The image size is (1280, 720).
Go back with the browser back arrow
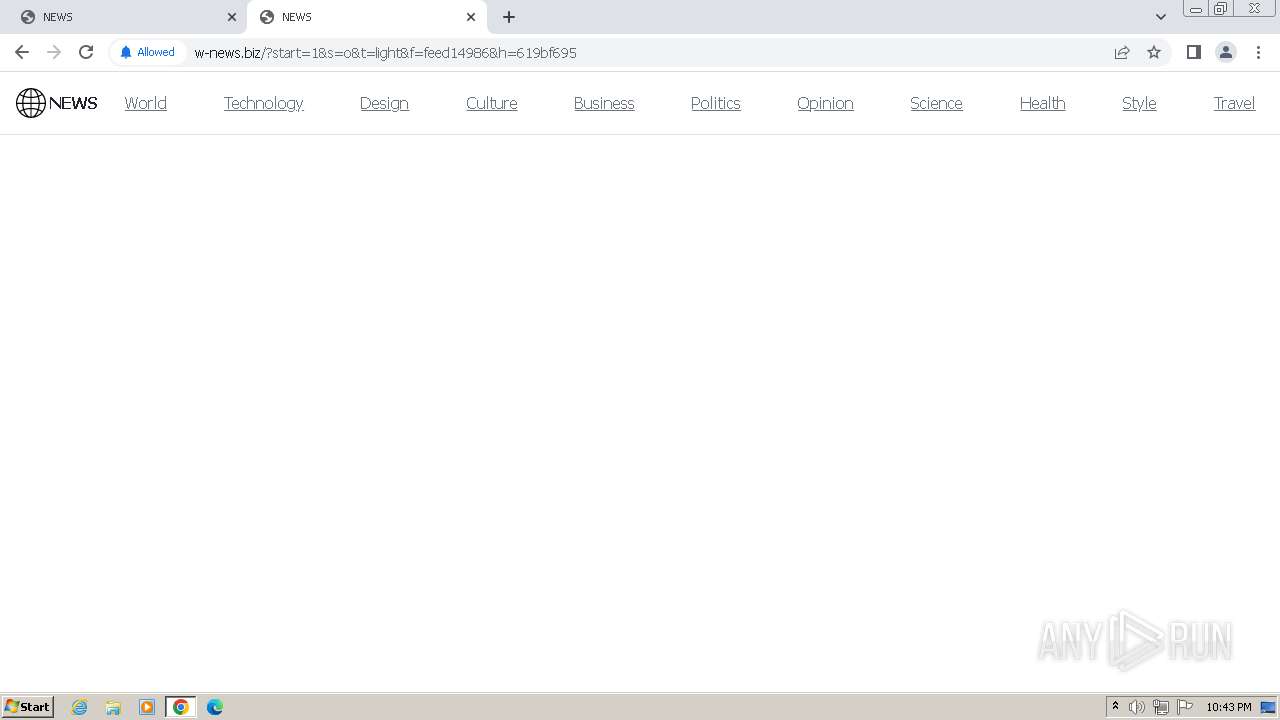point(22,52)
